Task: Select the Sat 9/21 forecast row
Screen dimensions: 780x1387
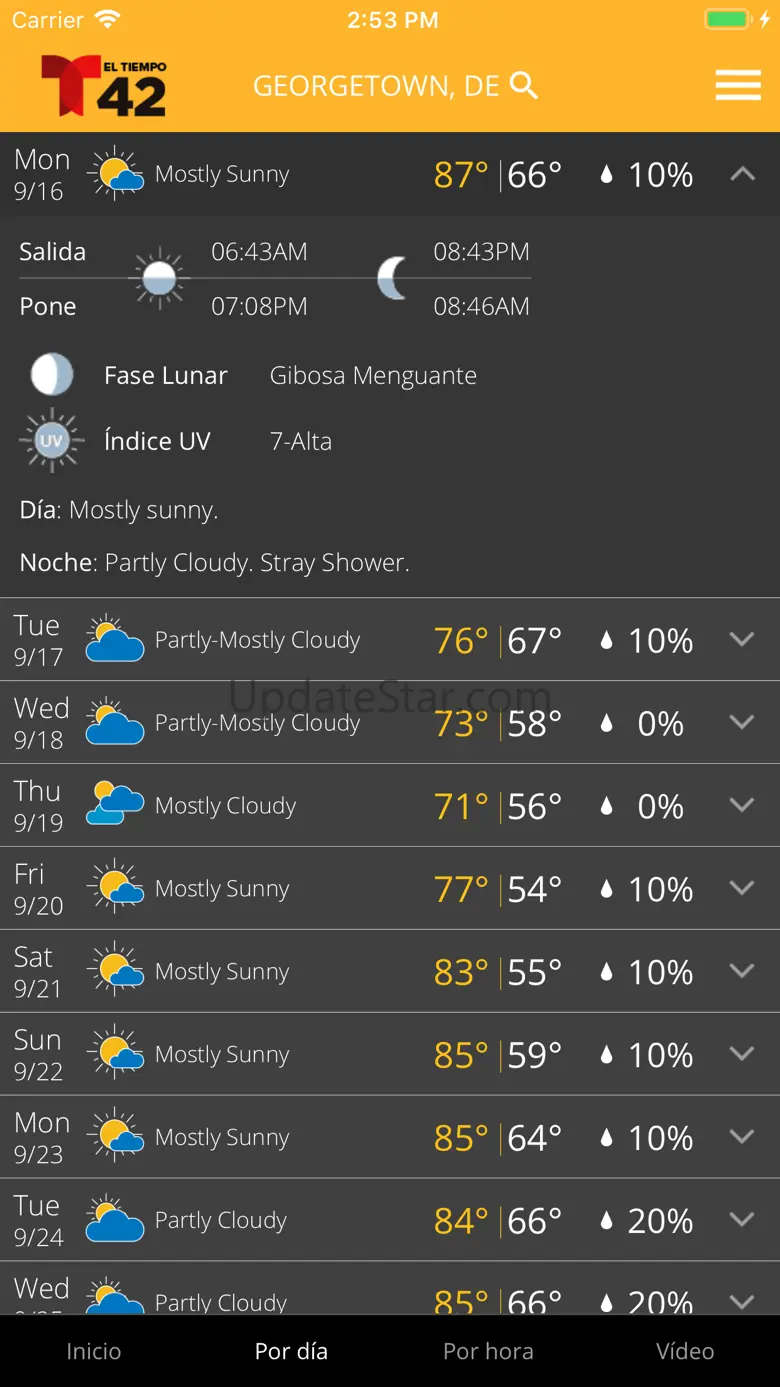Action: click(x=390, y=971)
